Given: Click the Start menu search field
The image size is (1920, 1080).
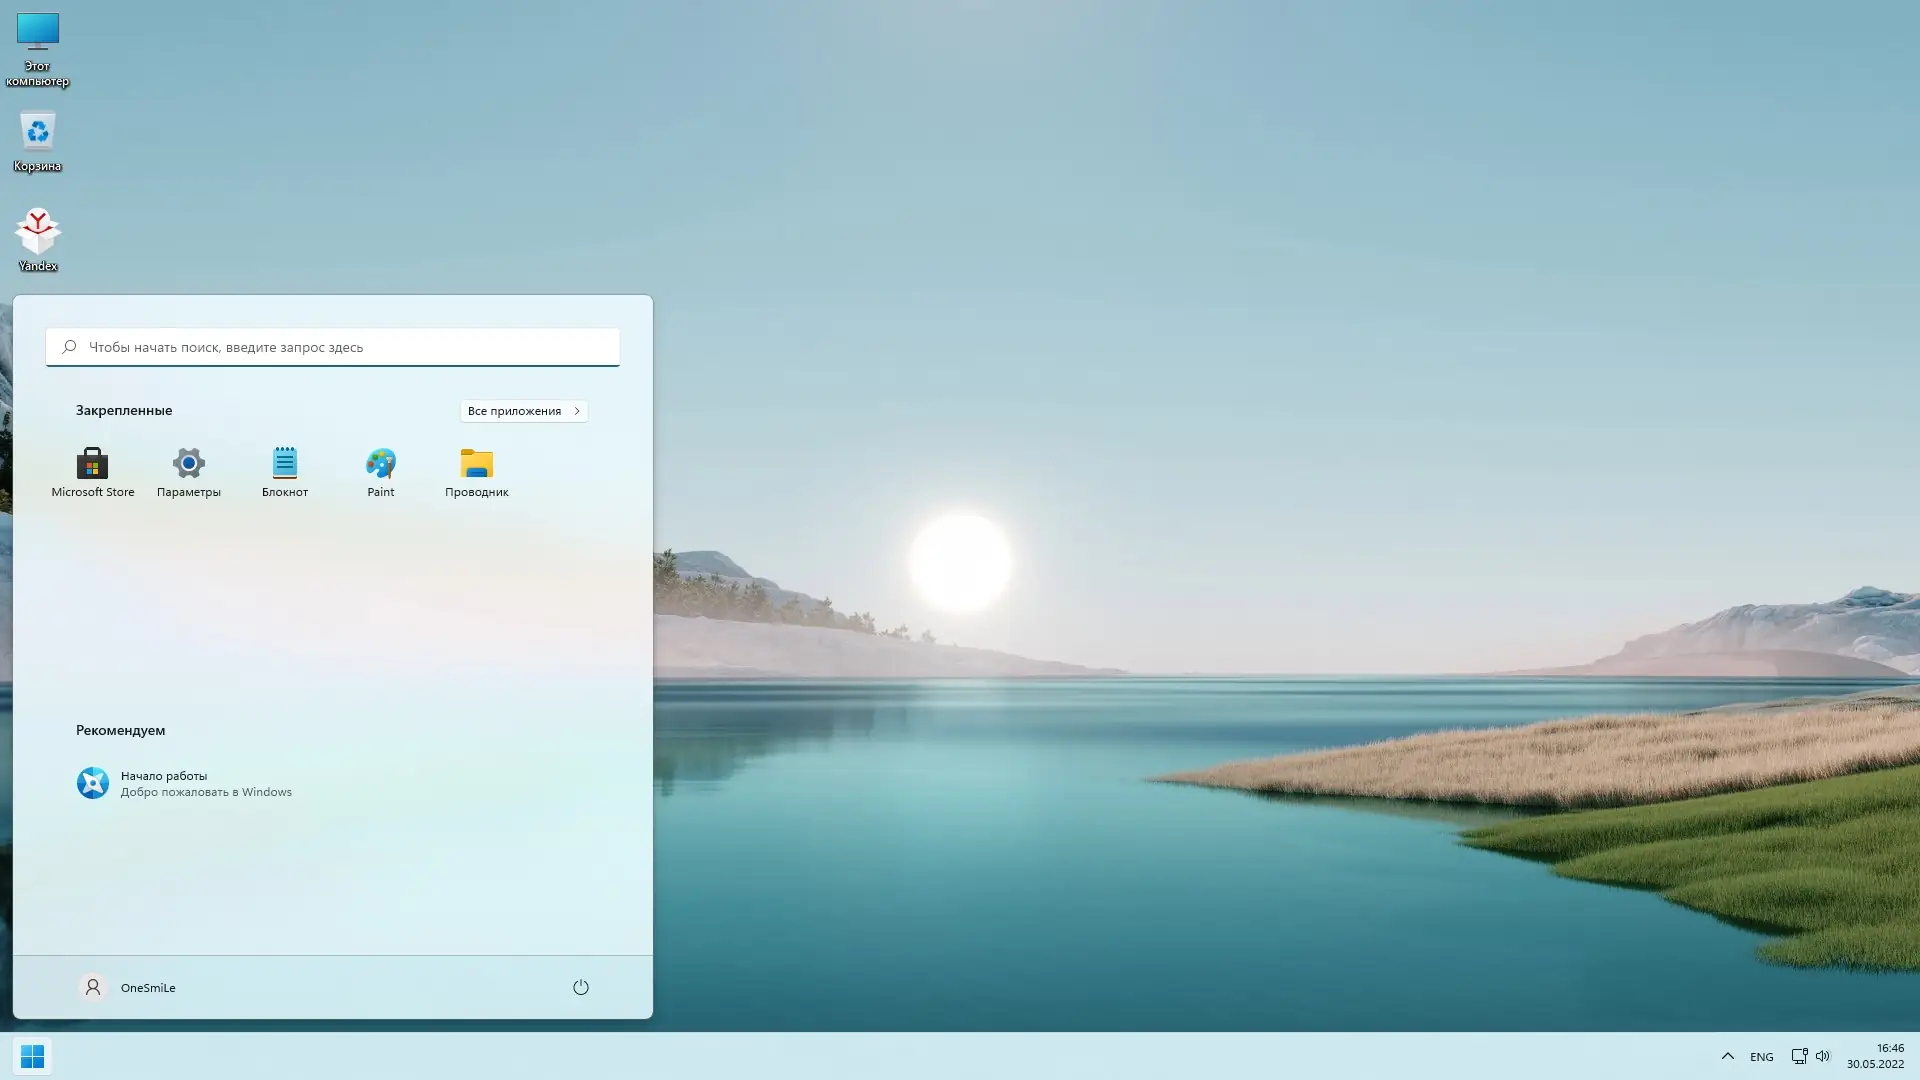Looking at the screenshot, I should [x=332, y=347].
